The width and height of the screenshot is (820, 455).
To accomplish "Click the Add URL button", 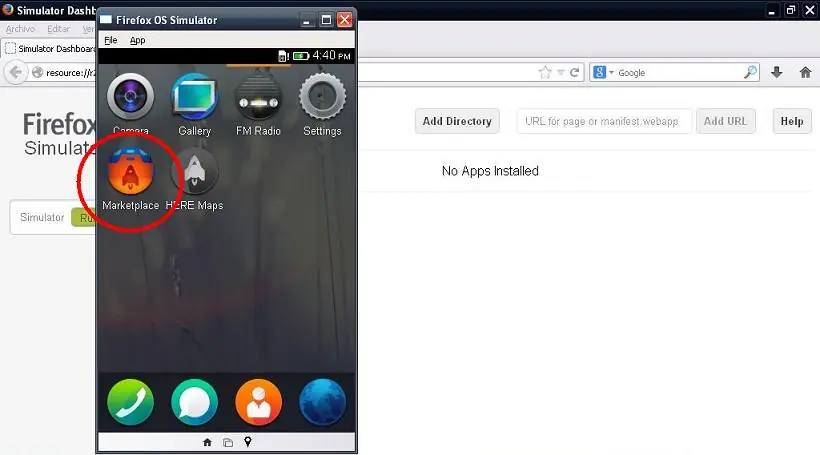I will 725,121.
